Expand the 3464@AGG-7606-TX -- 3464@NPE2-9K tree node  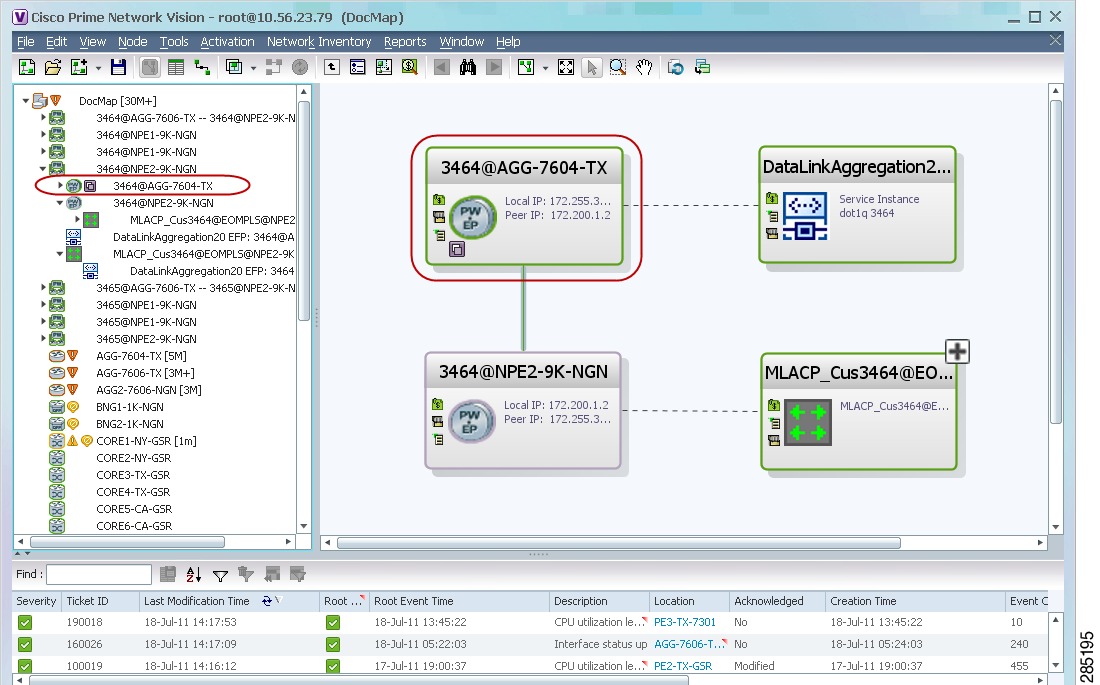(43, 118)
